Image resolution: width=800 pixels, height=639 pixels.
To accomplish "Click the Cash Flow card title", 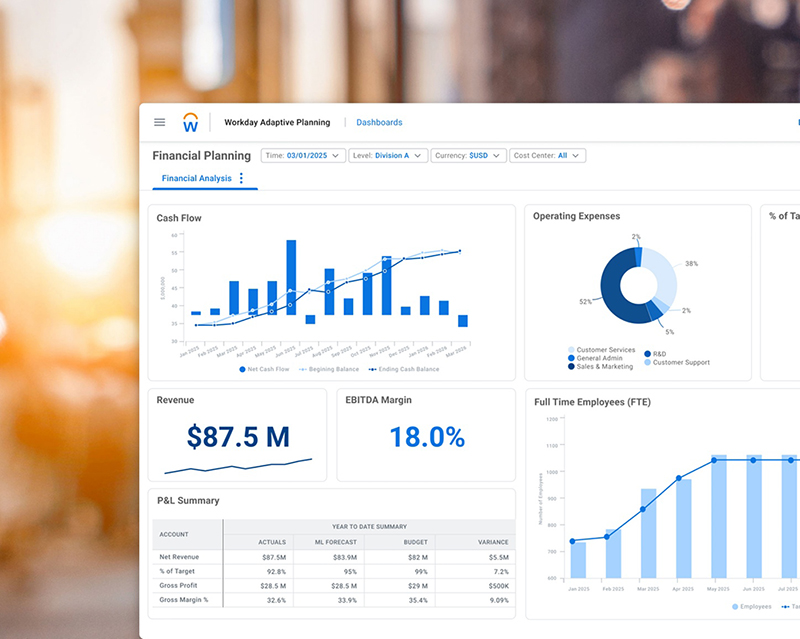I will coord(179,218).
